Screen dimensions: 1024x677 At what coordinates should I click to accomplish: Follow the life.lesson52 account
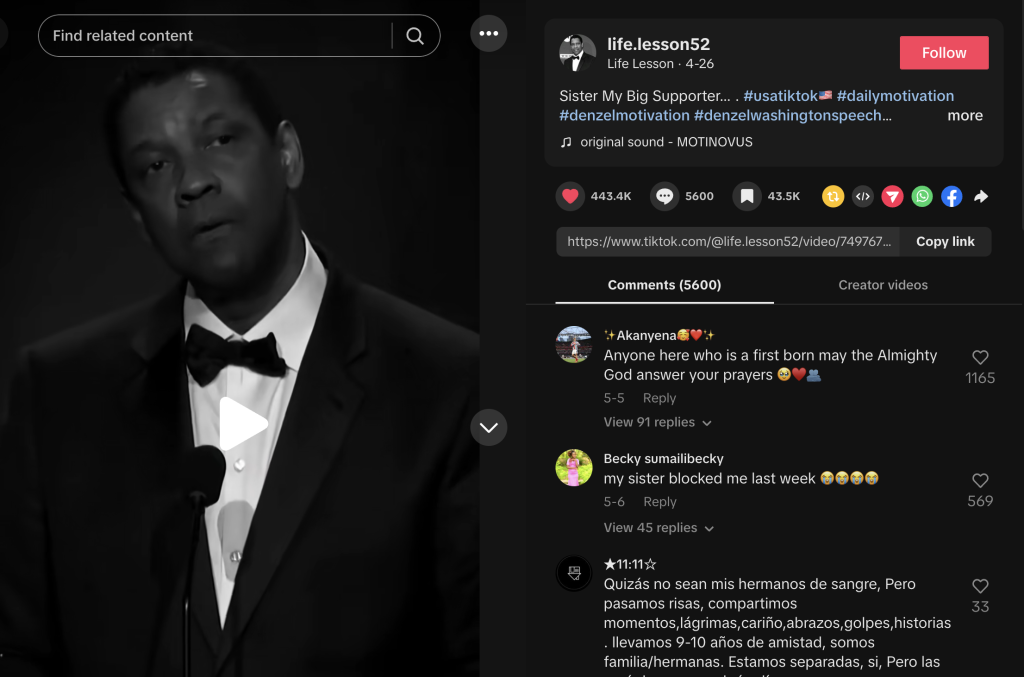[944, 53]
